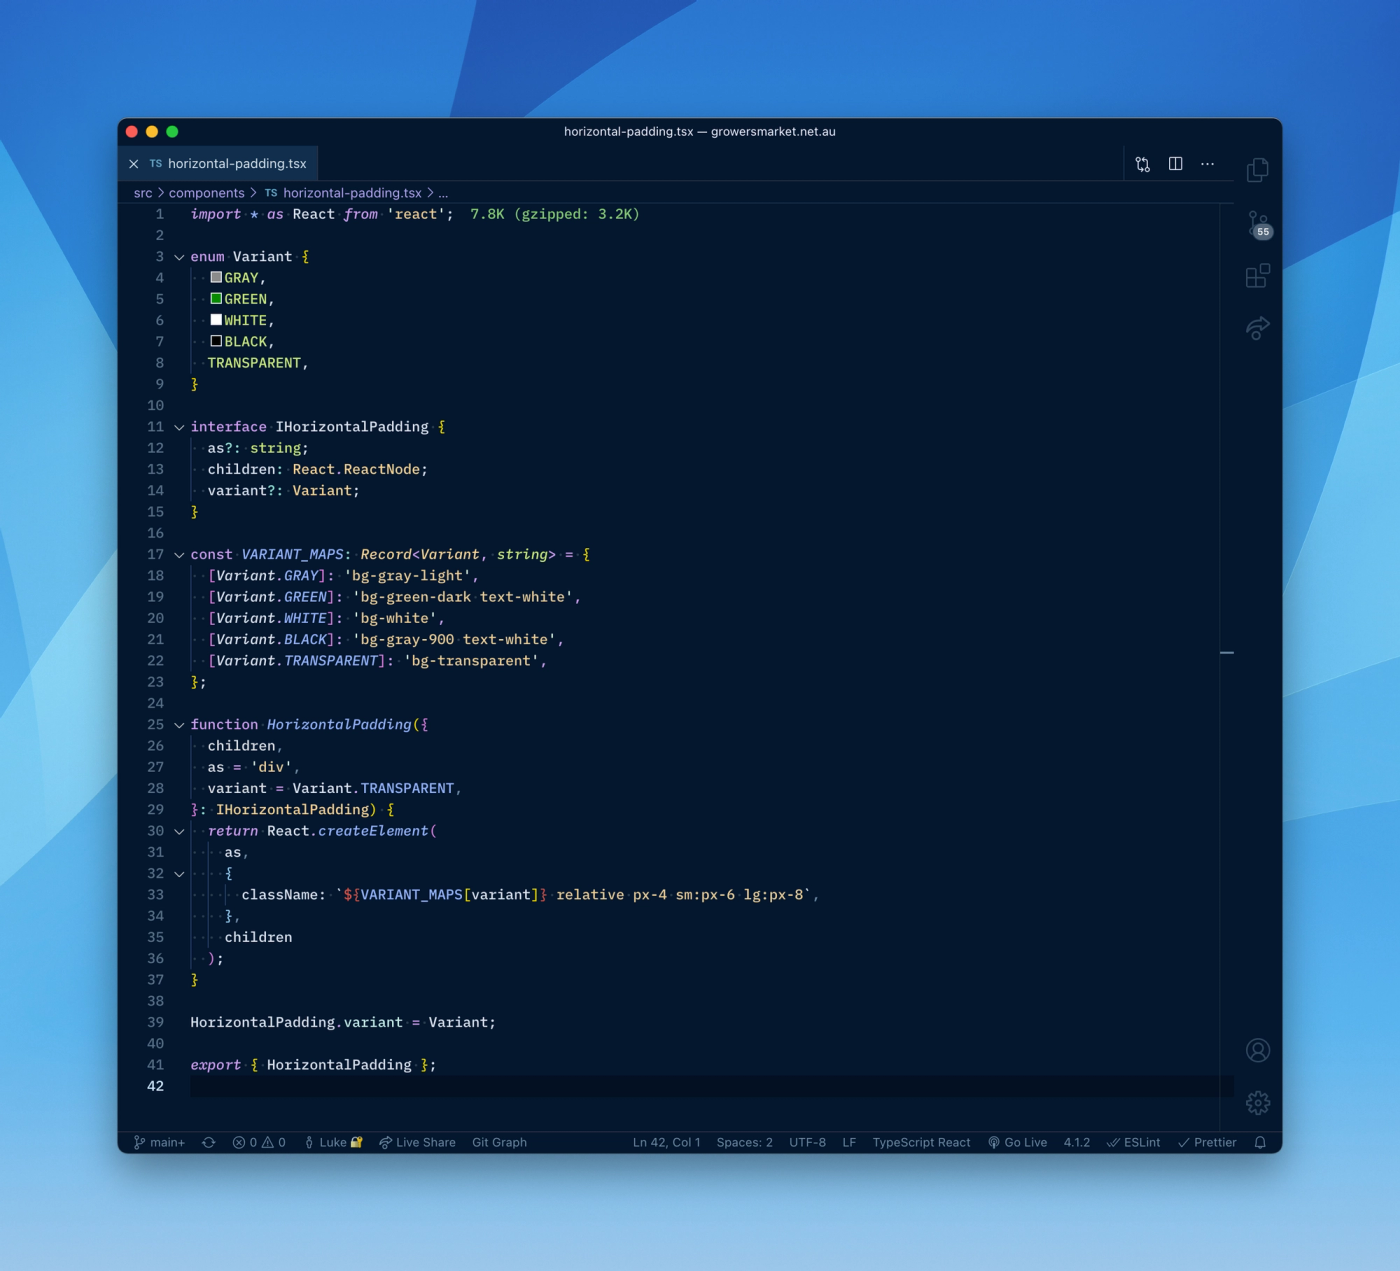Viewport: 1400px width, 1271px height.
Task: Collapse the Variant enum fold region
Action: pyautogui.click(x=179, y=256)
